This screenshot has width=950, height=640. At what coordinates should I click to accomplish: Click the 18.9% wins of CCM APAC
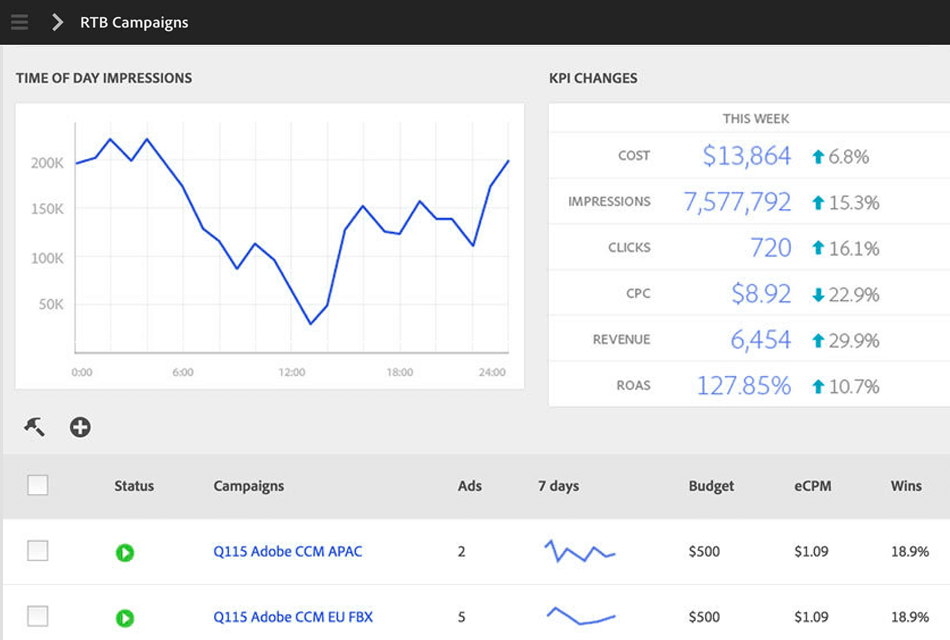(909, 552)
